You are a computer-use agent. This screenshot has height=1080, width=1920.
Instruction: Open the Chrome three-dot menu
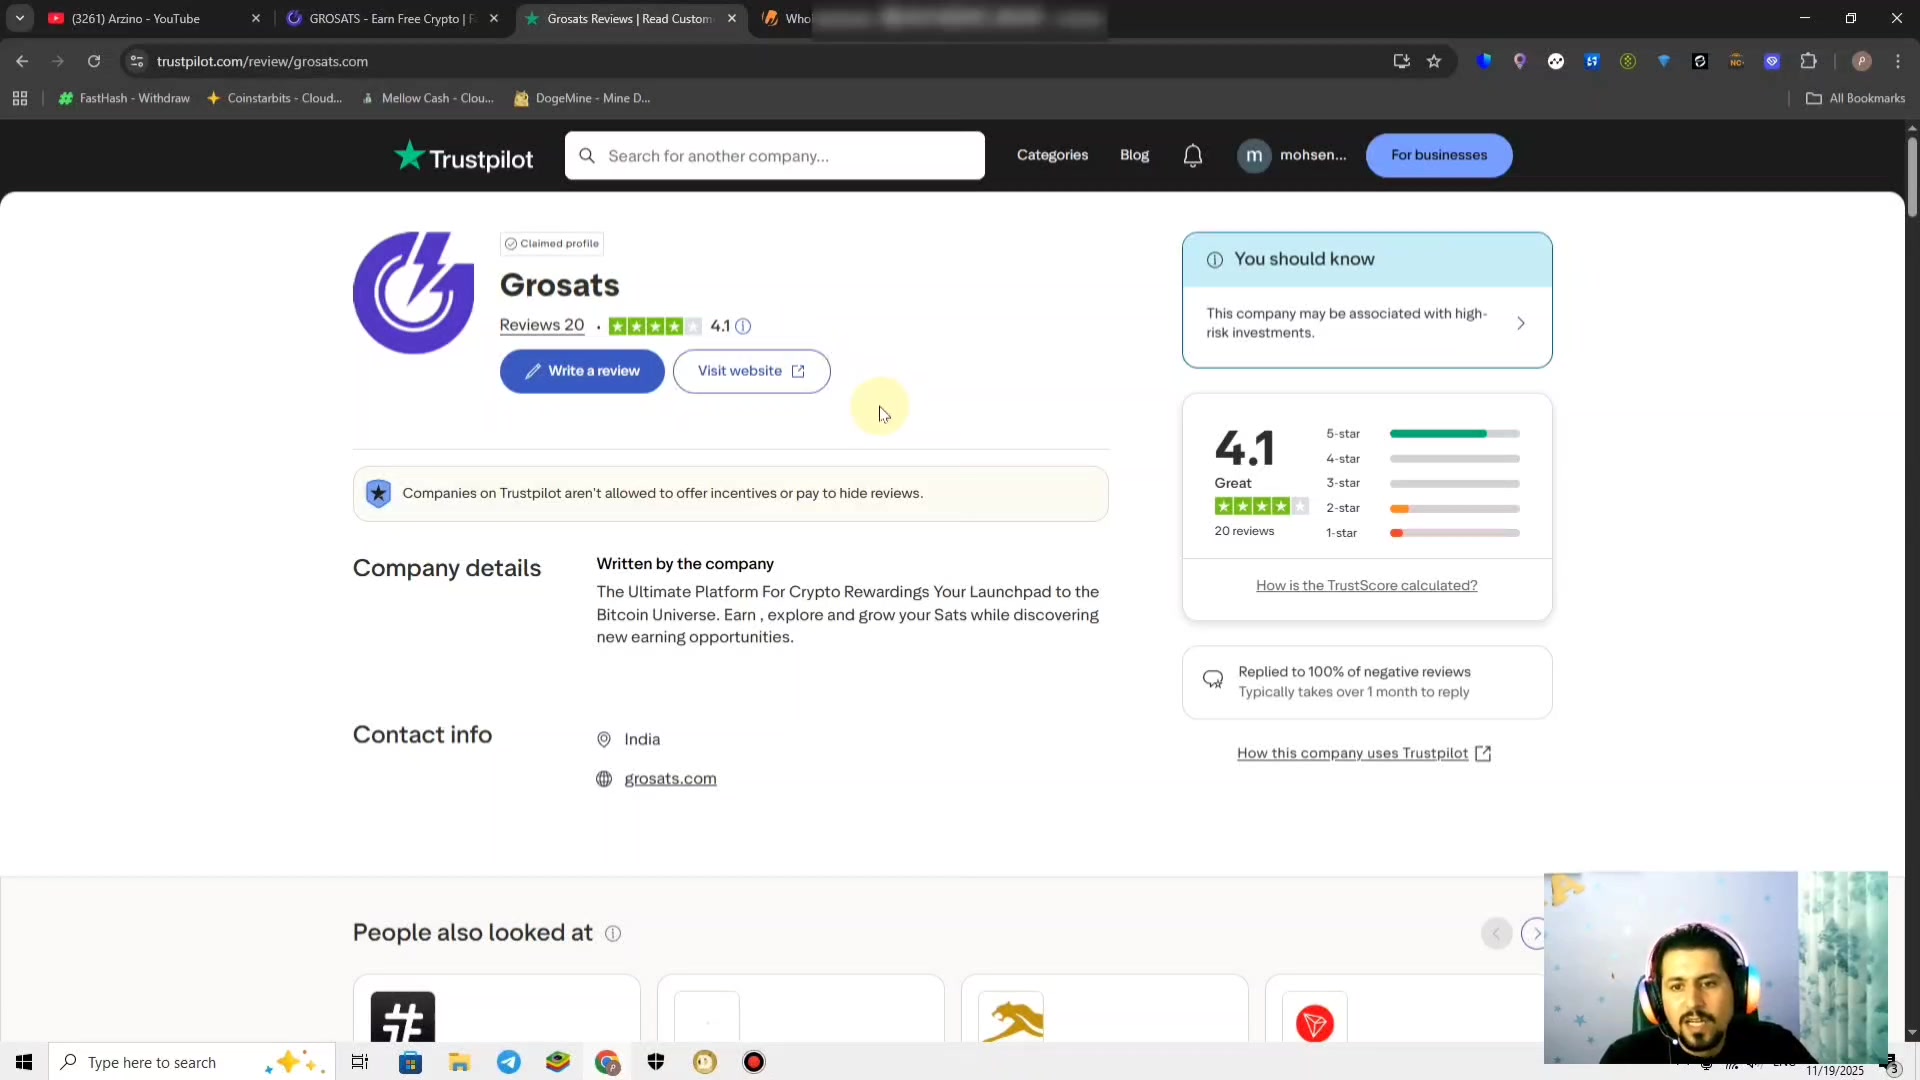(x=1897, y=61)
